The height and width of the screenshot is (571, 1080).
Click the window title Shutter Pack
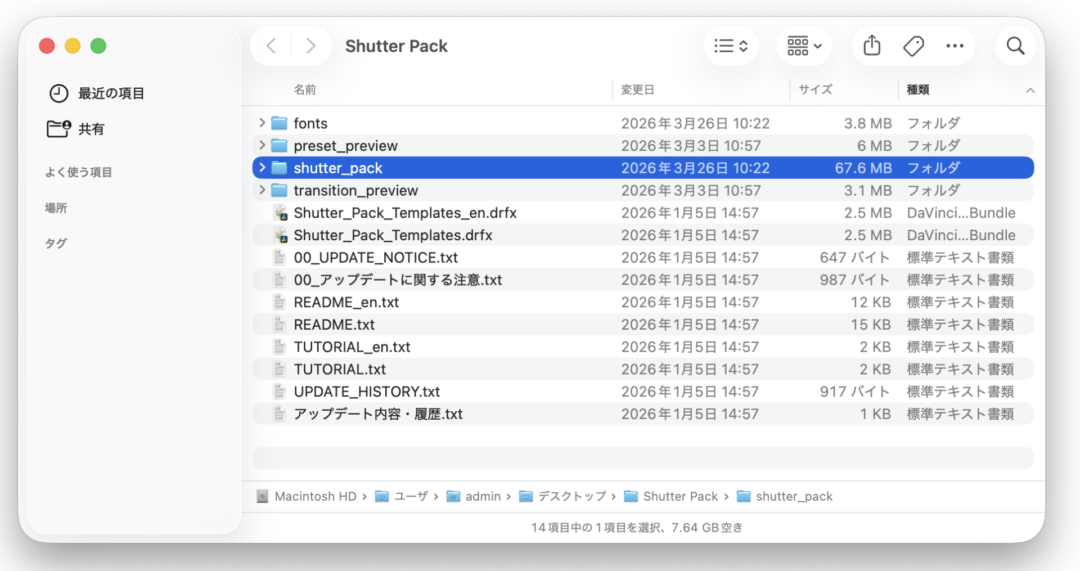396,46
